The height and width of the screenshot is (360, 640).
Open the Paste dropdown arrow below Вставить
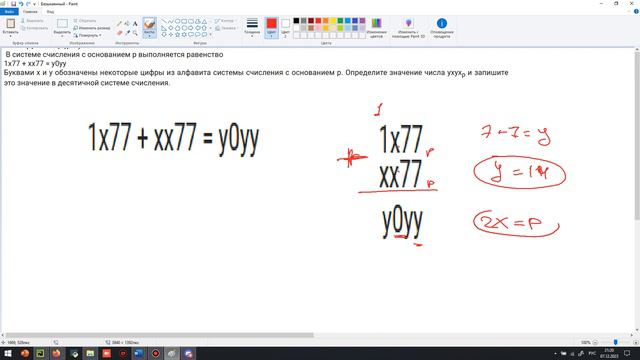pos(10,36)
